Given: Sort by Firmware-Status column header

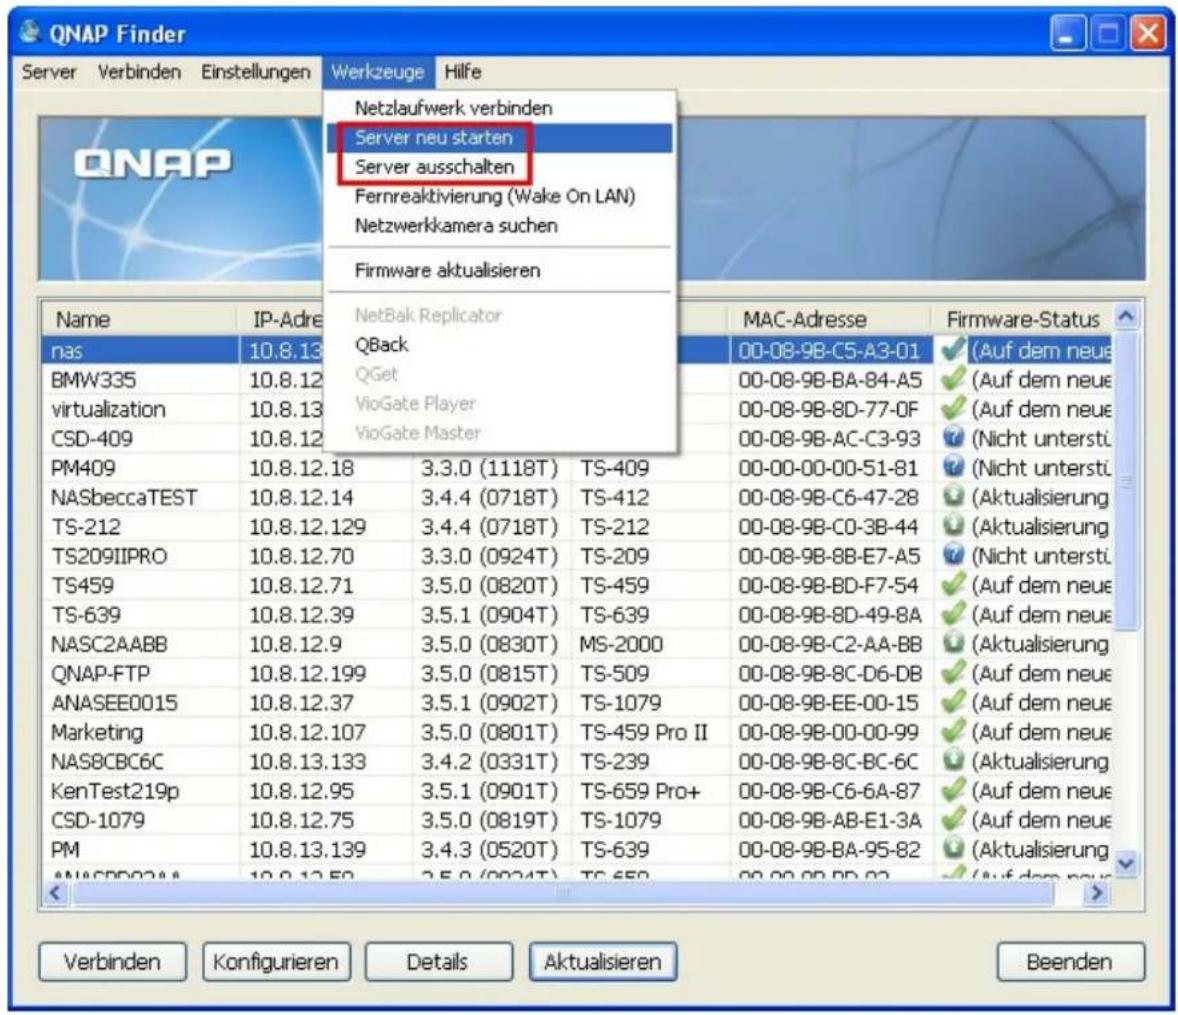Looking at the screenshot, I should point(1022,319).
